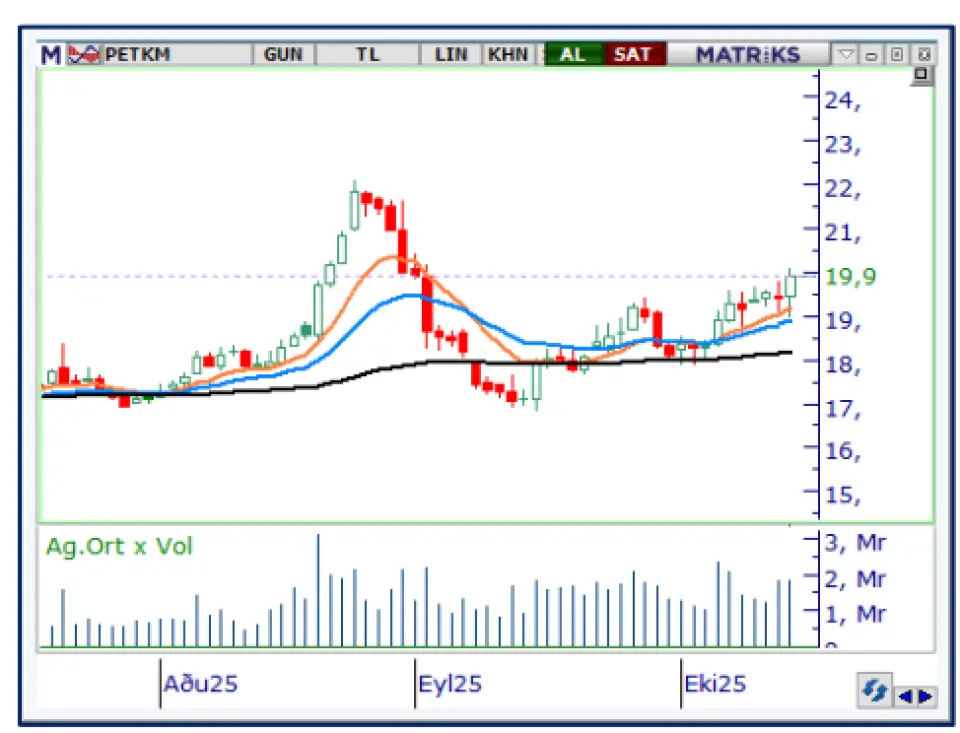Select the Ag.Ort x Vol indicator label
This screenshot has height=733, width=960.
[x=119, y=546]
